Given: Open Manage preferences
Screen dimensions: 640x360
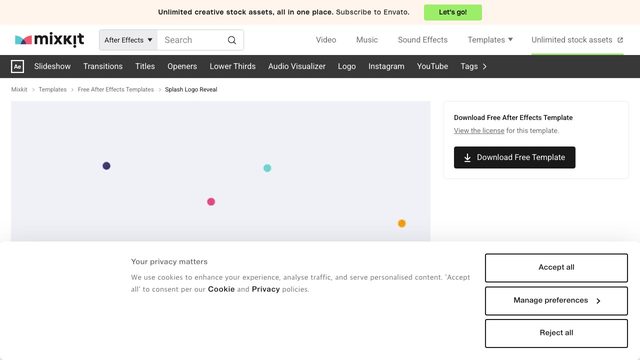Looking at the screenshot, I should coord(556,300).
